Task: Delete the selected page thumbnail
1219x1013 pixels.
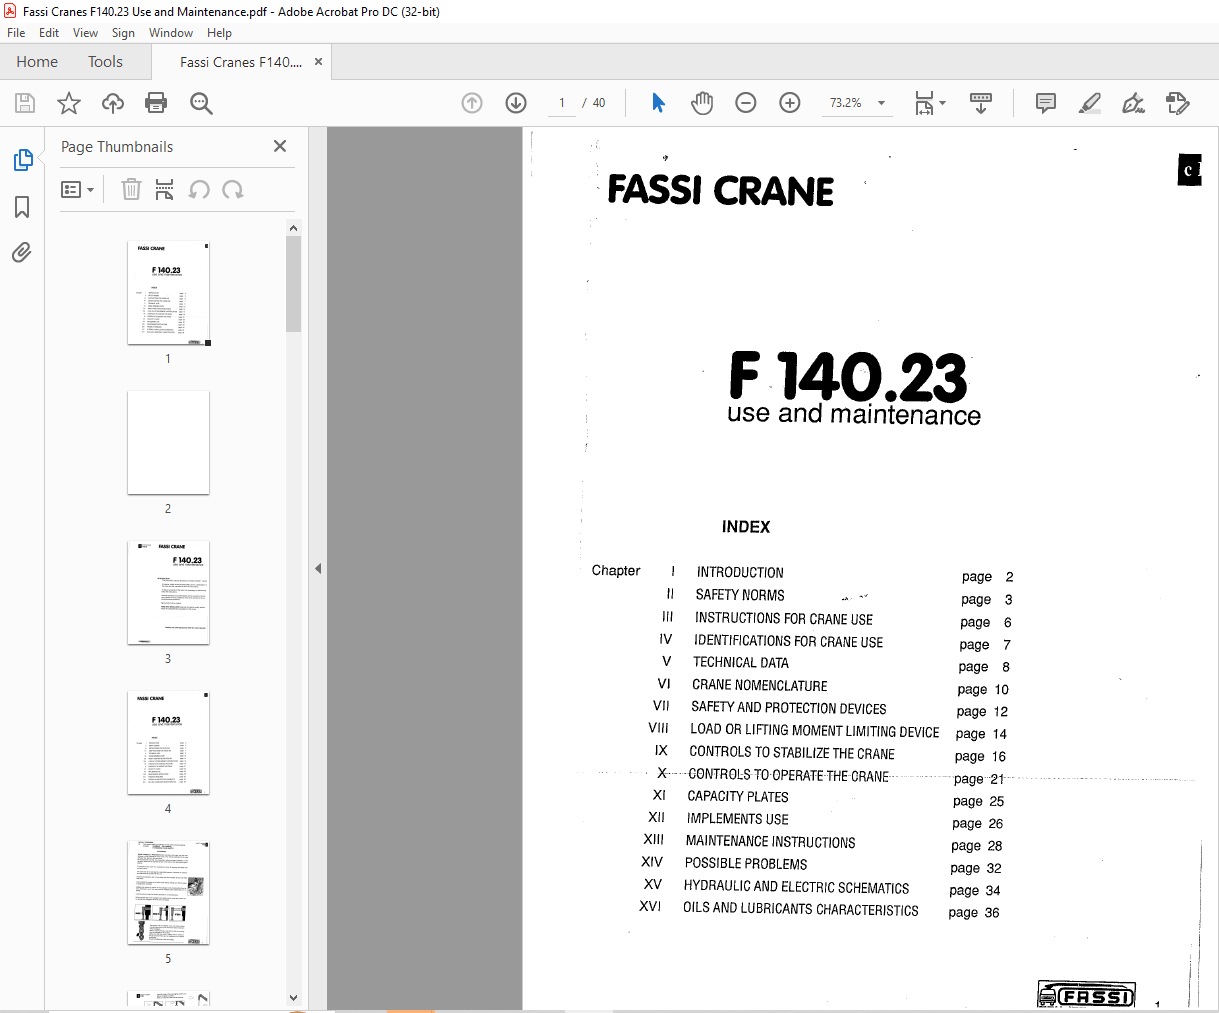Action: click(x=131, y=189)
